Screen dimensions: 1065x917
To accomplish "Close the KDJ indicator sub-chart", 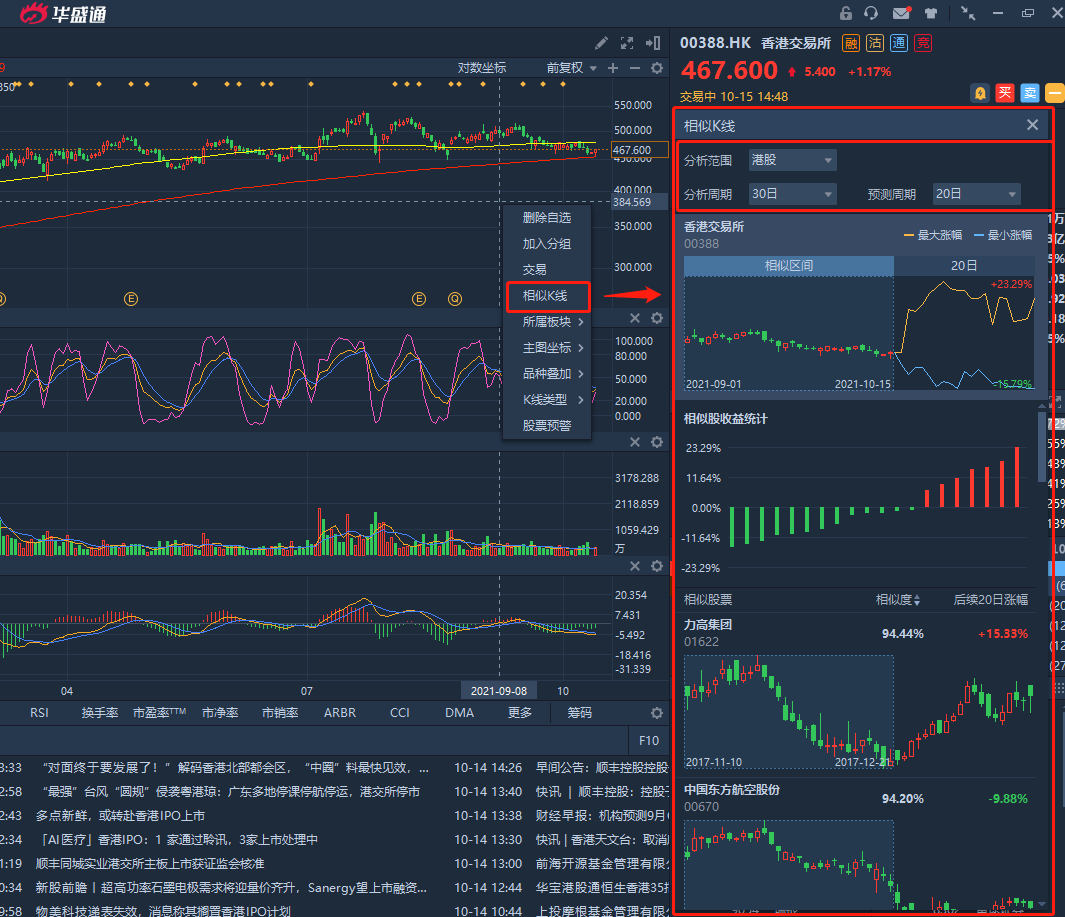I will [634, 318].
